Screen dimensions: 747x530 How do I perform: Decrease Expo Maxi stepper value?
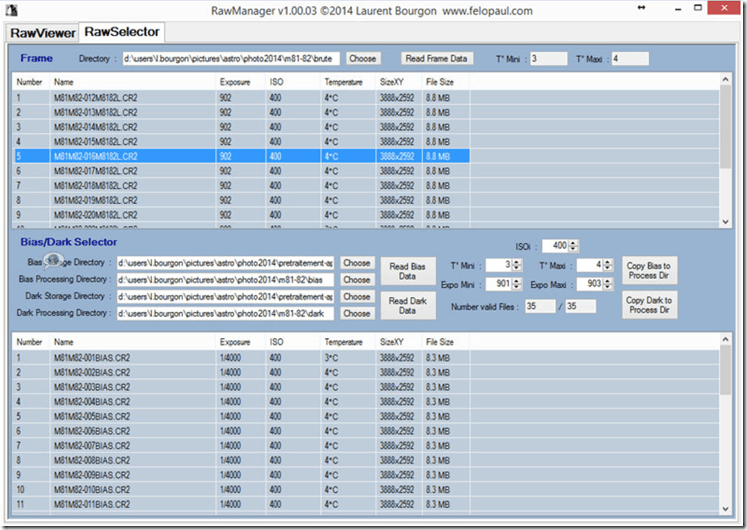(x=607, y=287)
